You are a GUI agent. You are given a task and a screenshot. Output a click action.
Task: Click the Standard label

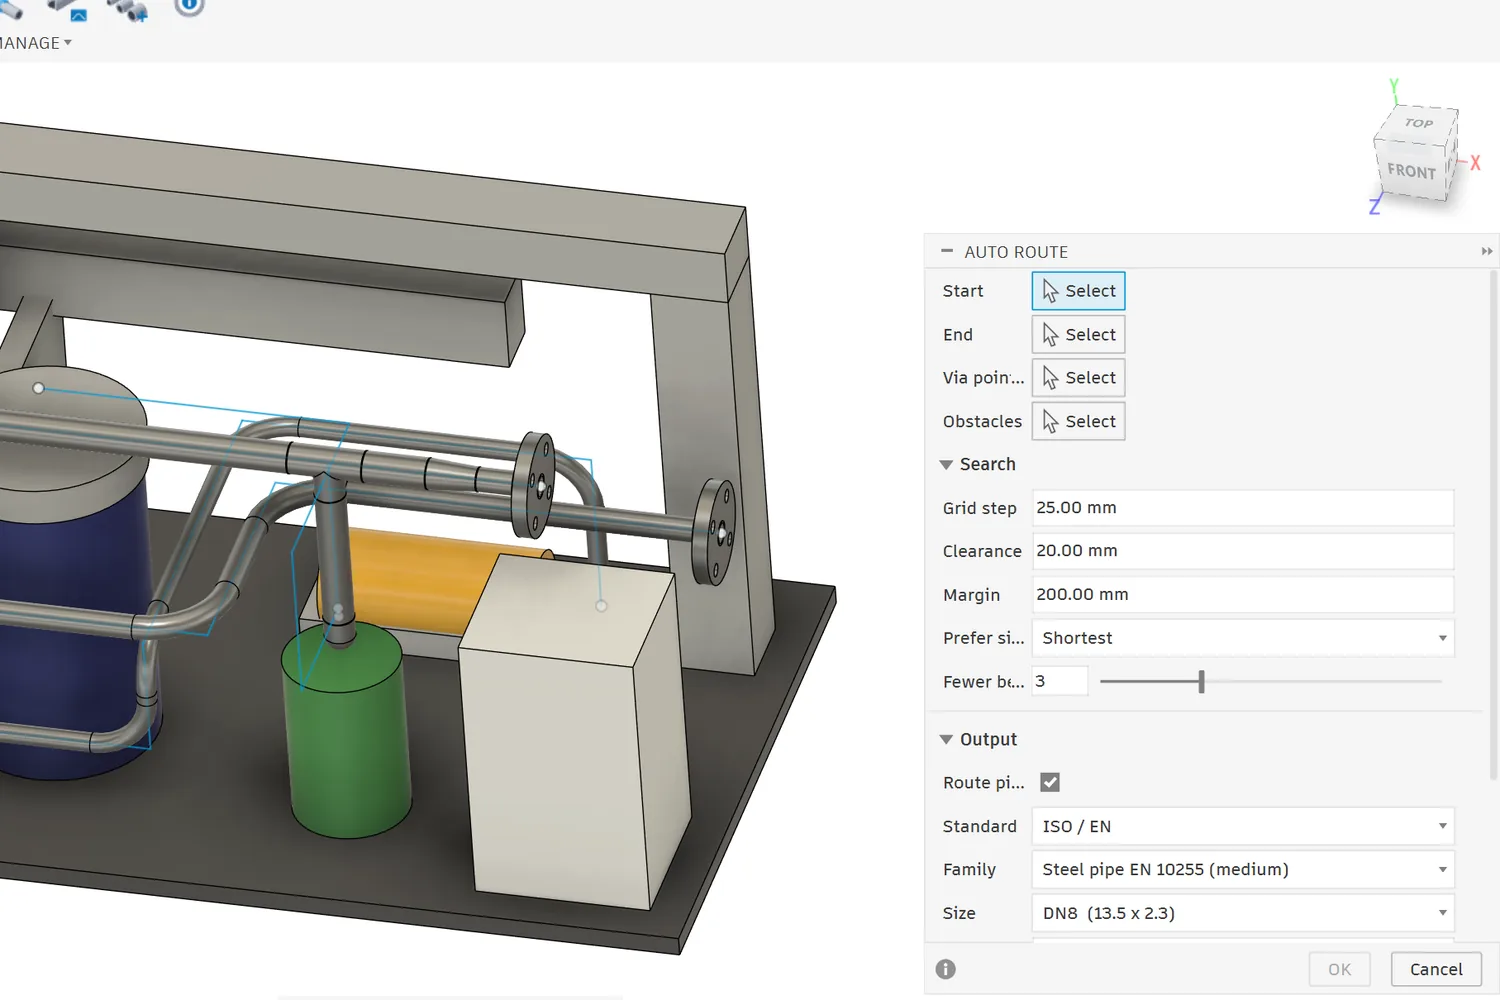click(x=979, y=826)
